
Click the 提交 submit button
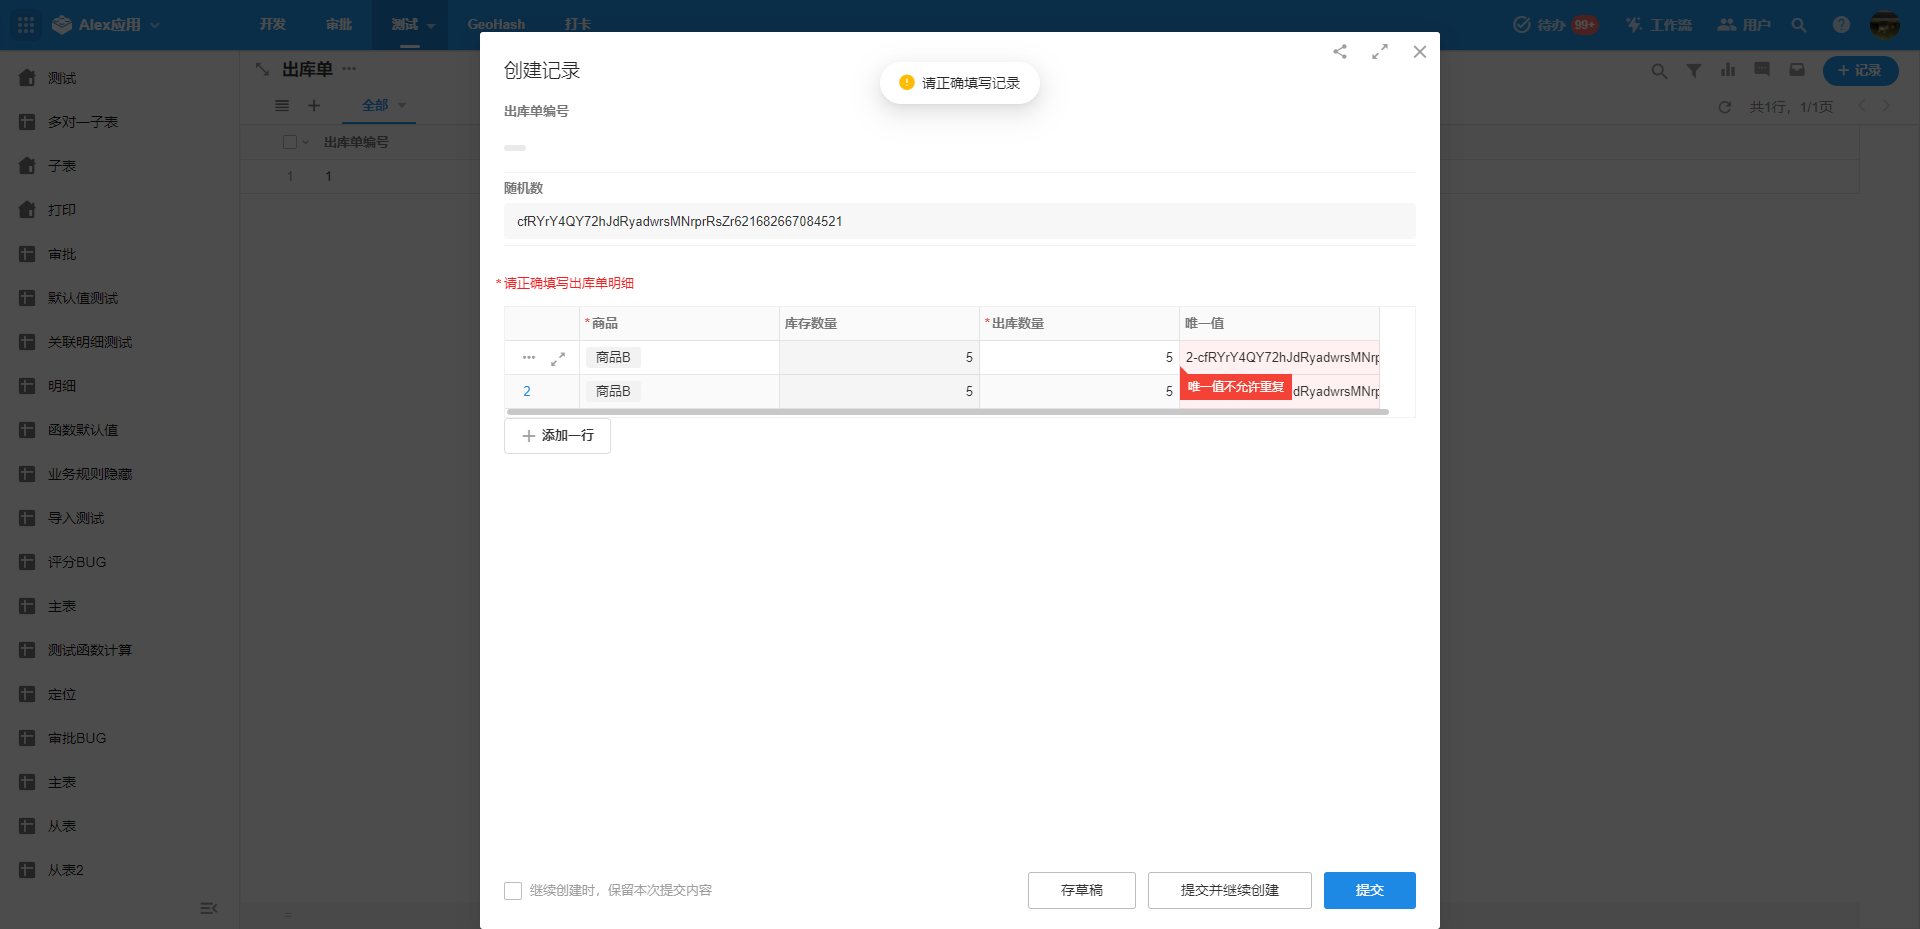(x=1369, y=890)
